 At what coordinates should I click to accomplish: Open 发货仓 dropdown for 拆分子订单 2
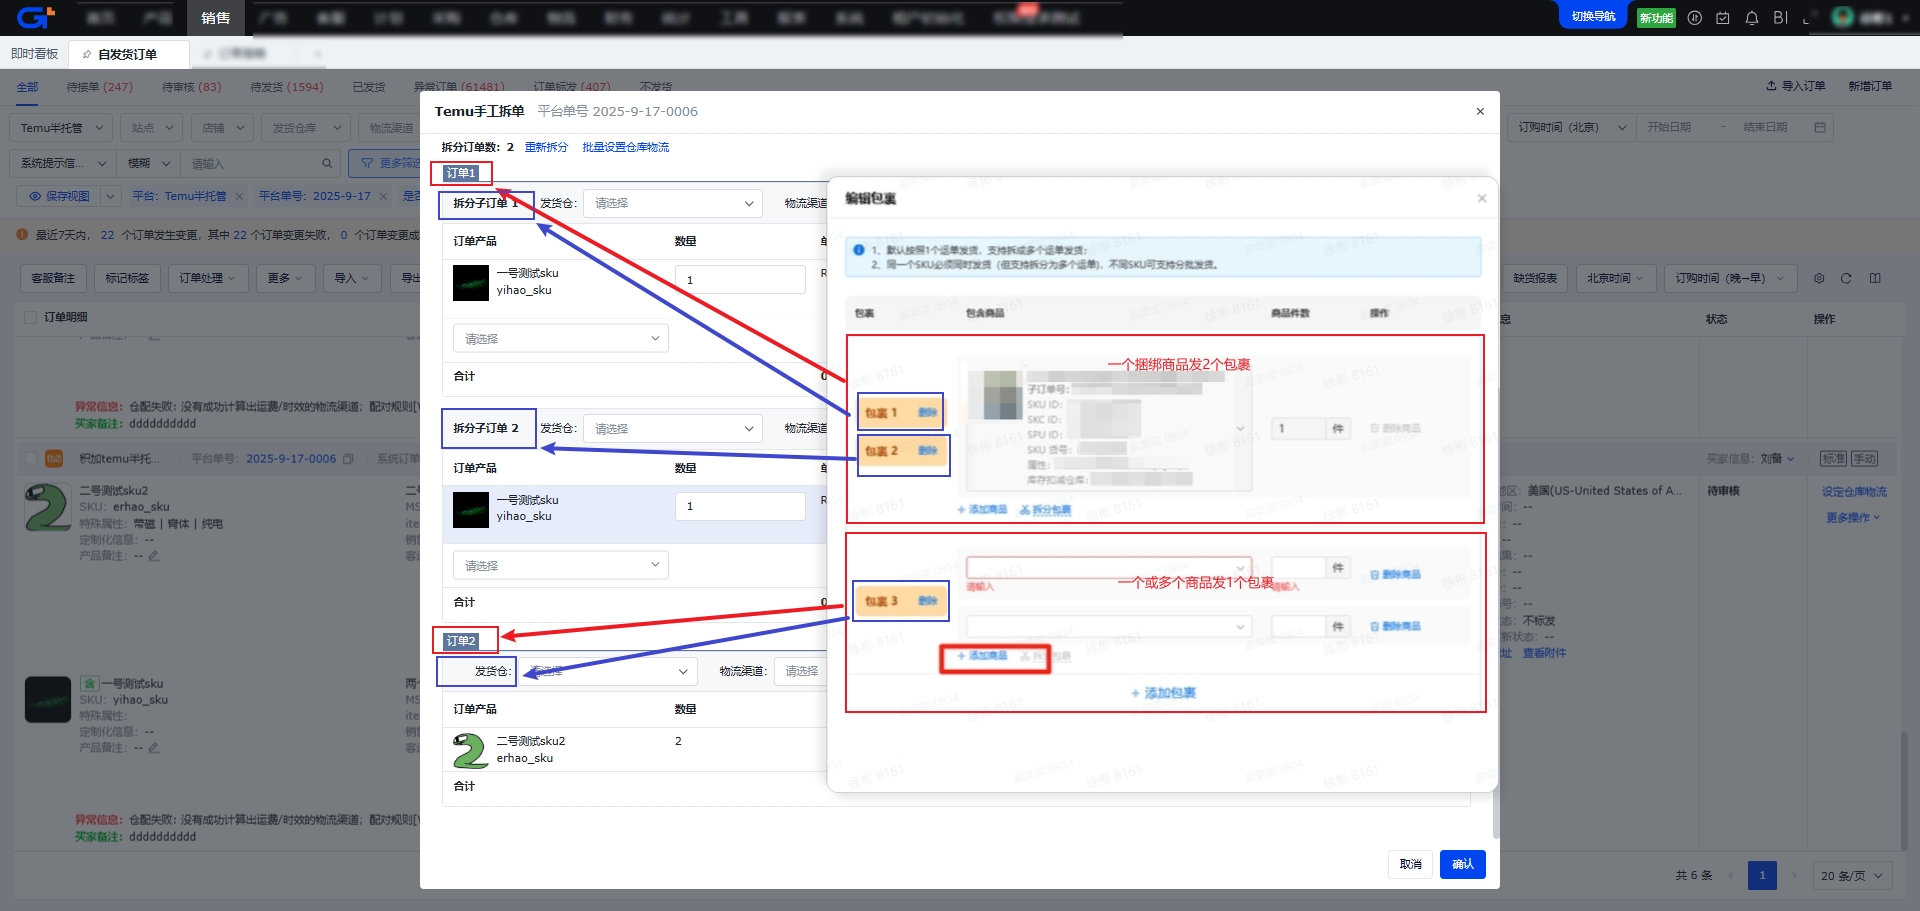click(x=673, y=429)
